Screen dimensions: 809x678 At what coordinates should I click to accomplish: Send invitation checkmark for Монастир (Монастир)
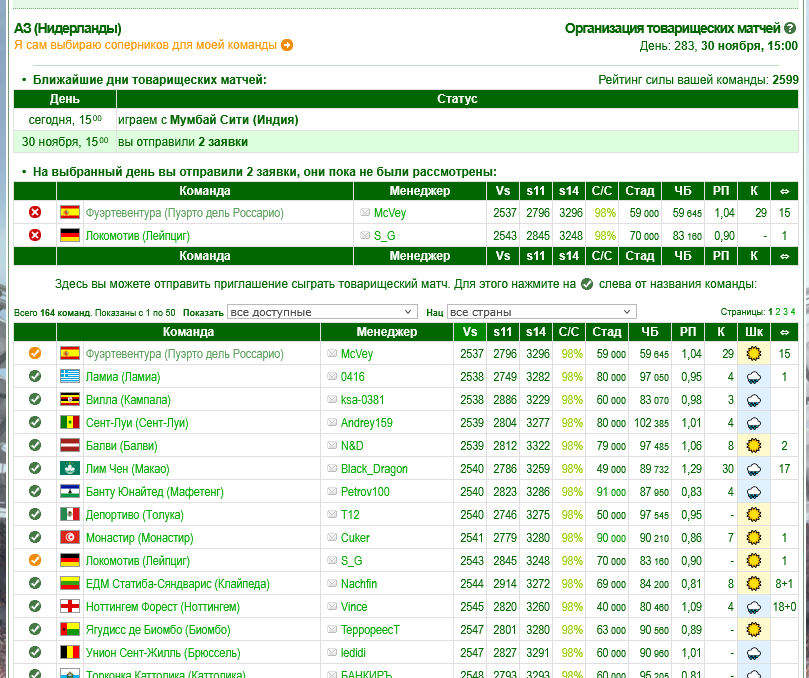pos(35,537)
